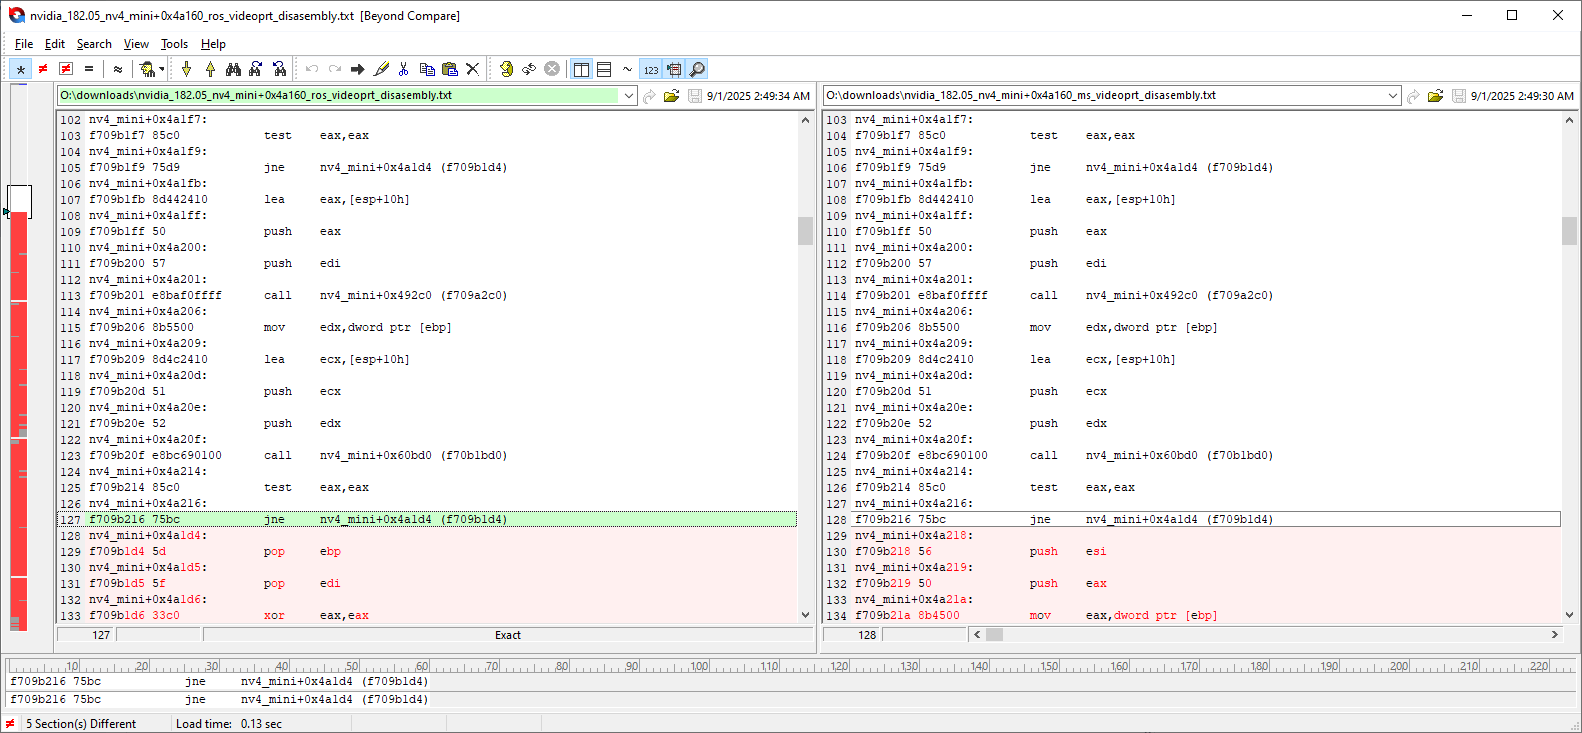The height and width of the screenshot is (733, 1582).
Task: Click the Paste clipboard icon
Action: tap(450, 69)
